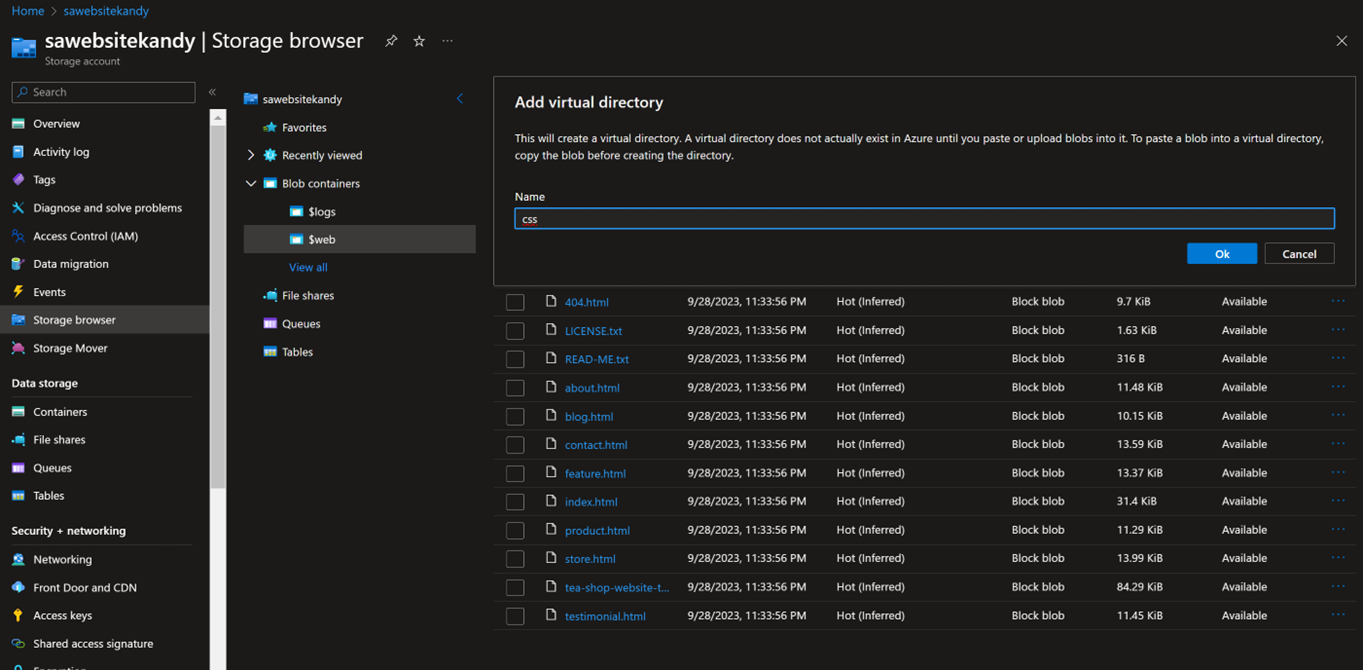
Task: Open the product.html blob link
Action: (597, 531)
